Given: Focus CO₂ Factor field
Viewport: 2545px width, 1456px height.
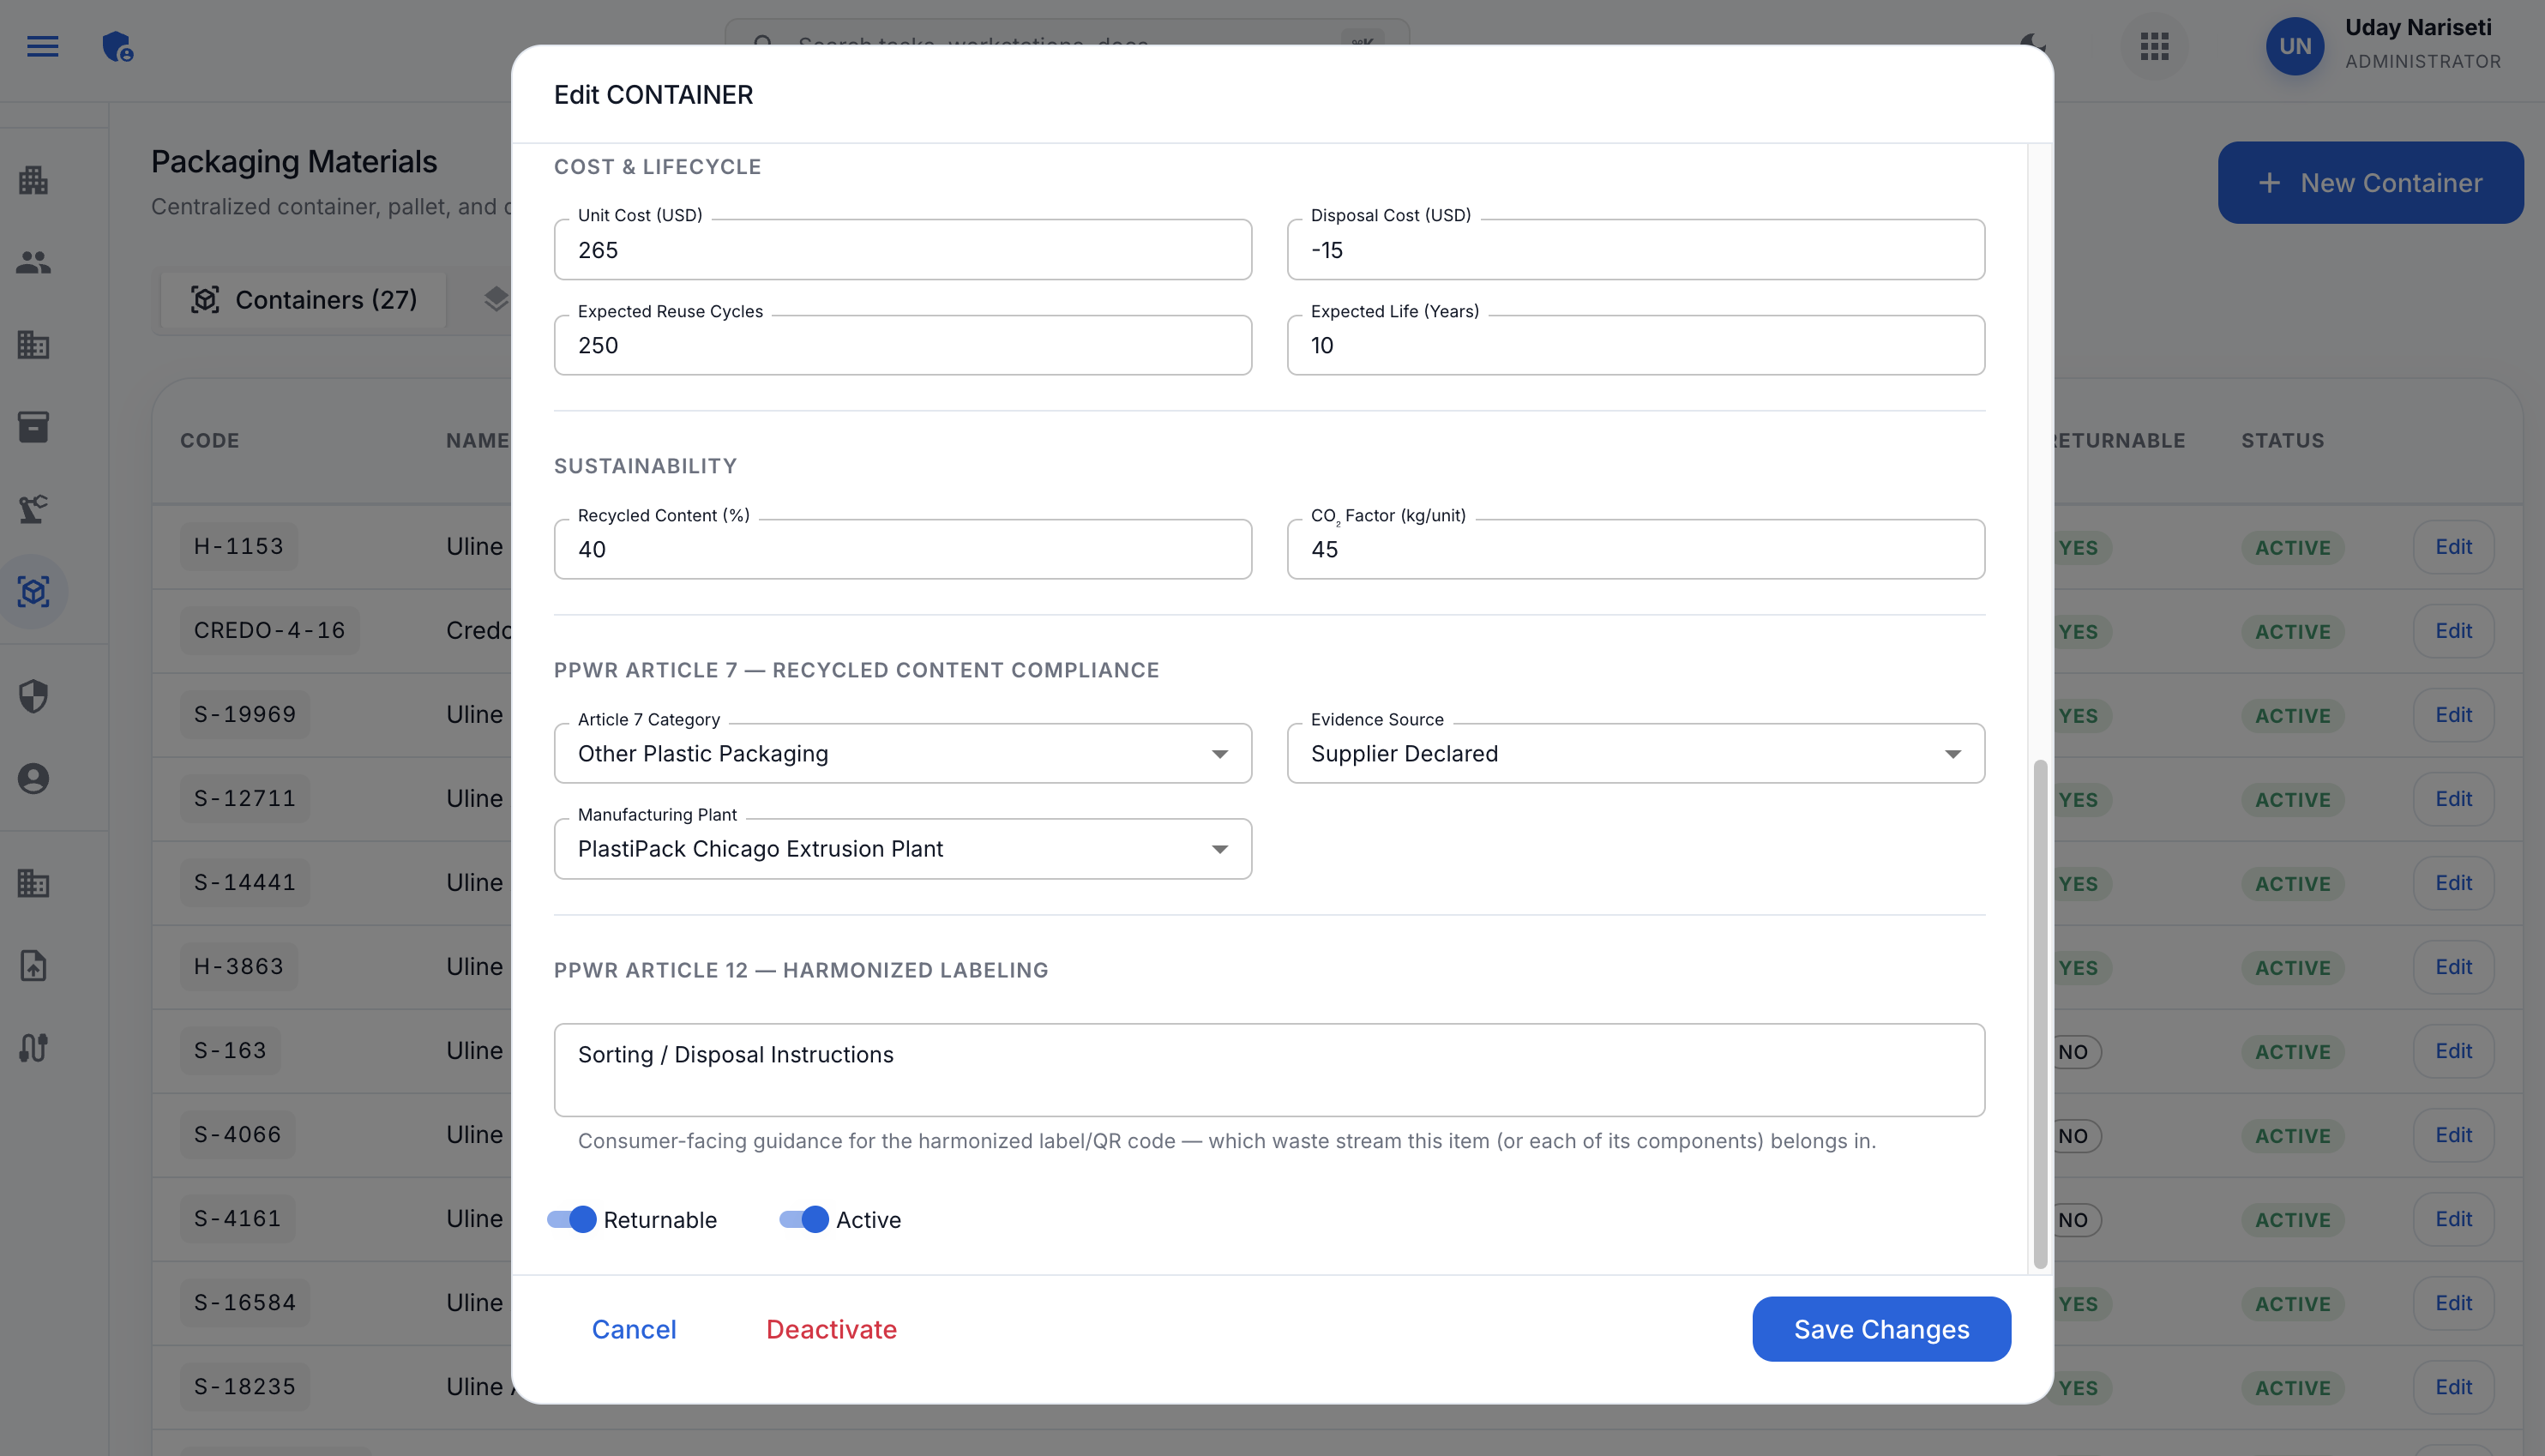Looking at the screenshot, I should point(1635,549).
